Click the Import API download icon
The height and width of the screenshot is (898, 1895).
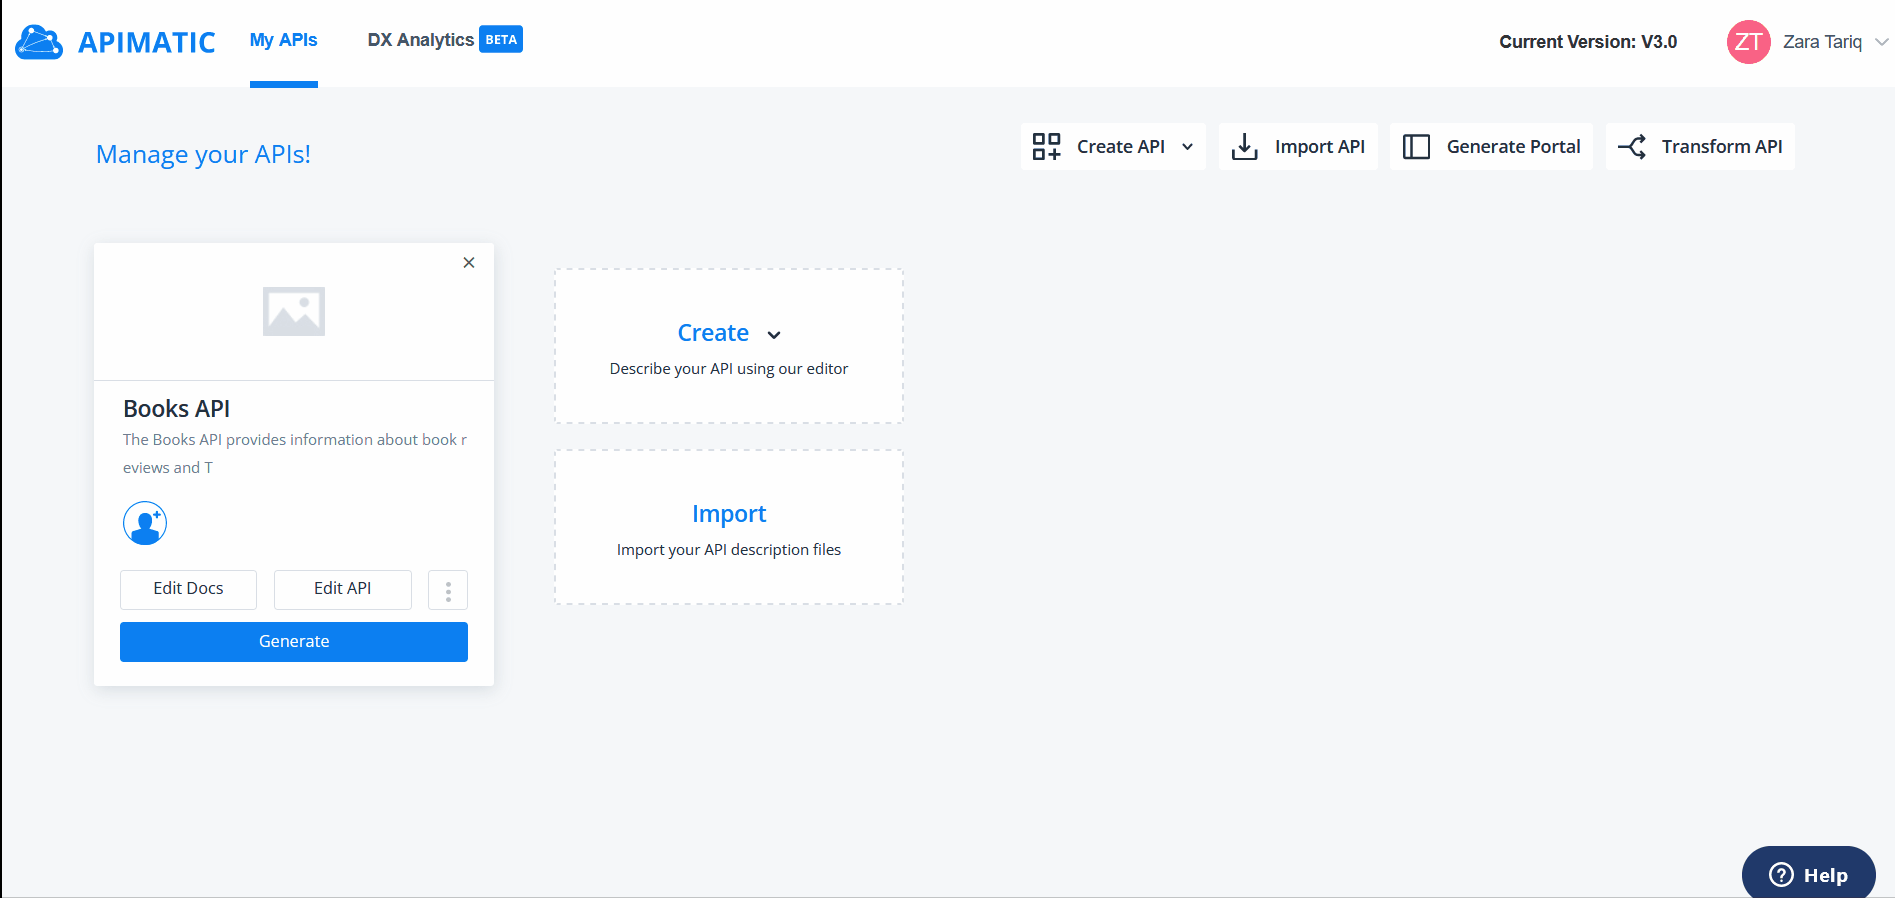(1244, 147)
